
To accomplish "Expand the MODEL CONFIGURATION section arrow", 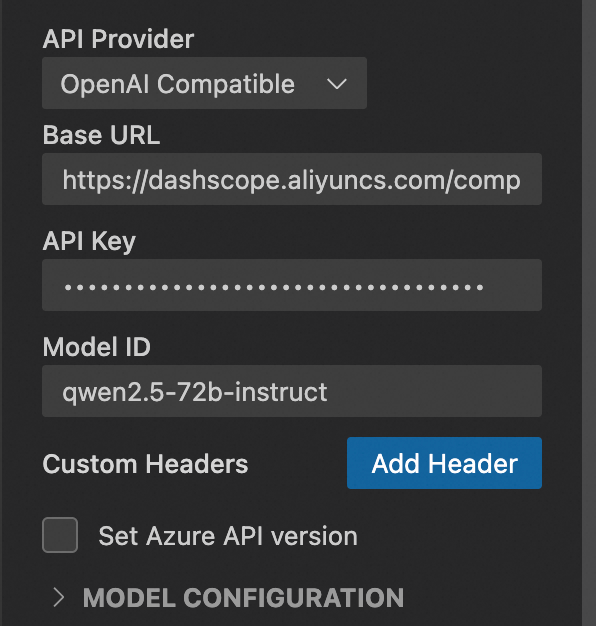I will coord(59,598).
